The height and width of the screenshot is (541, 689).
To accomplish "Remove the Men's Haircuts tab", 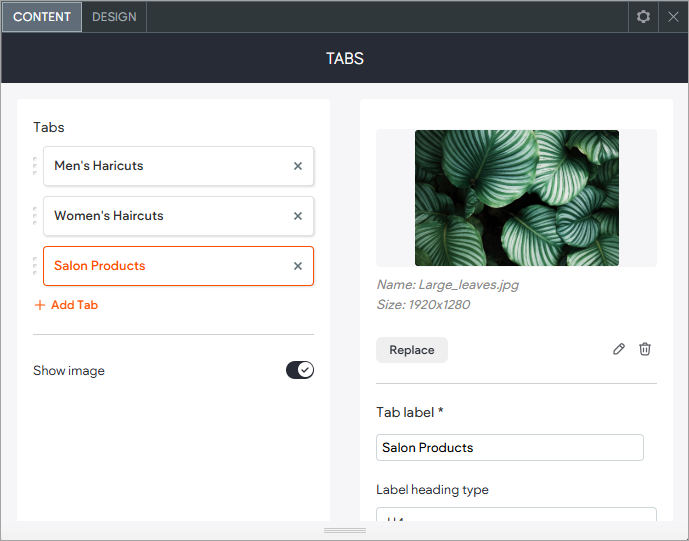I will pyautogui.click(x=297, y=166).
